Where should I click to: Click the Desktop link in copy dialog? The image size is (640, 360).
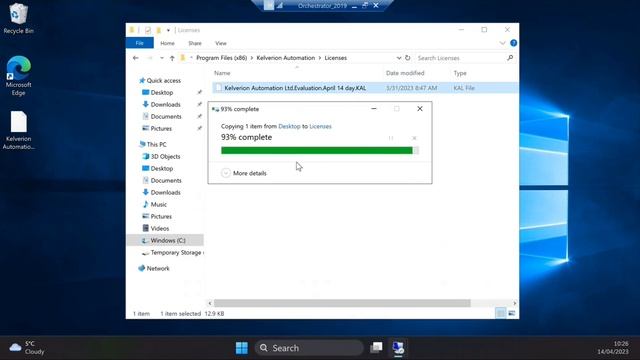[x=289, y=126]
